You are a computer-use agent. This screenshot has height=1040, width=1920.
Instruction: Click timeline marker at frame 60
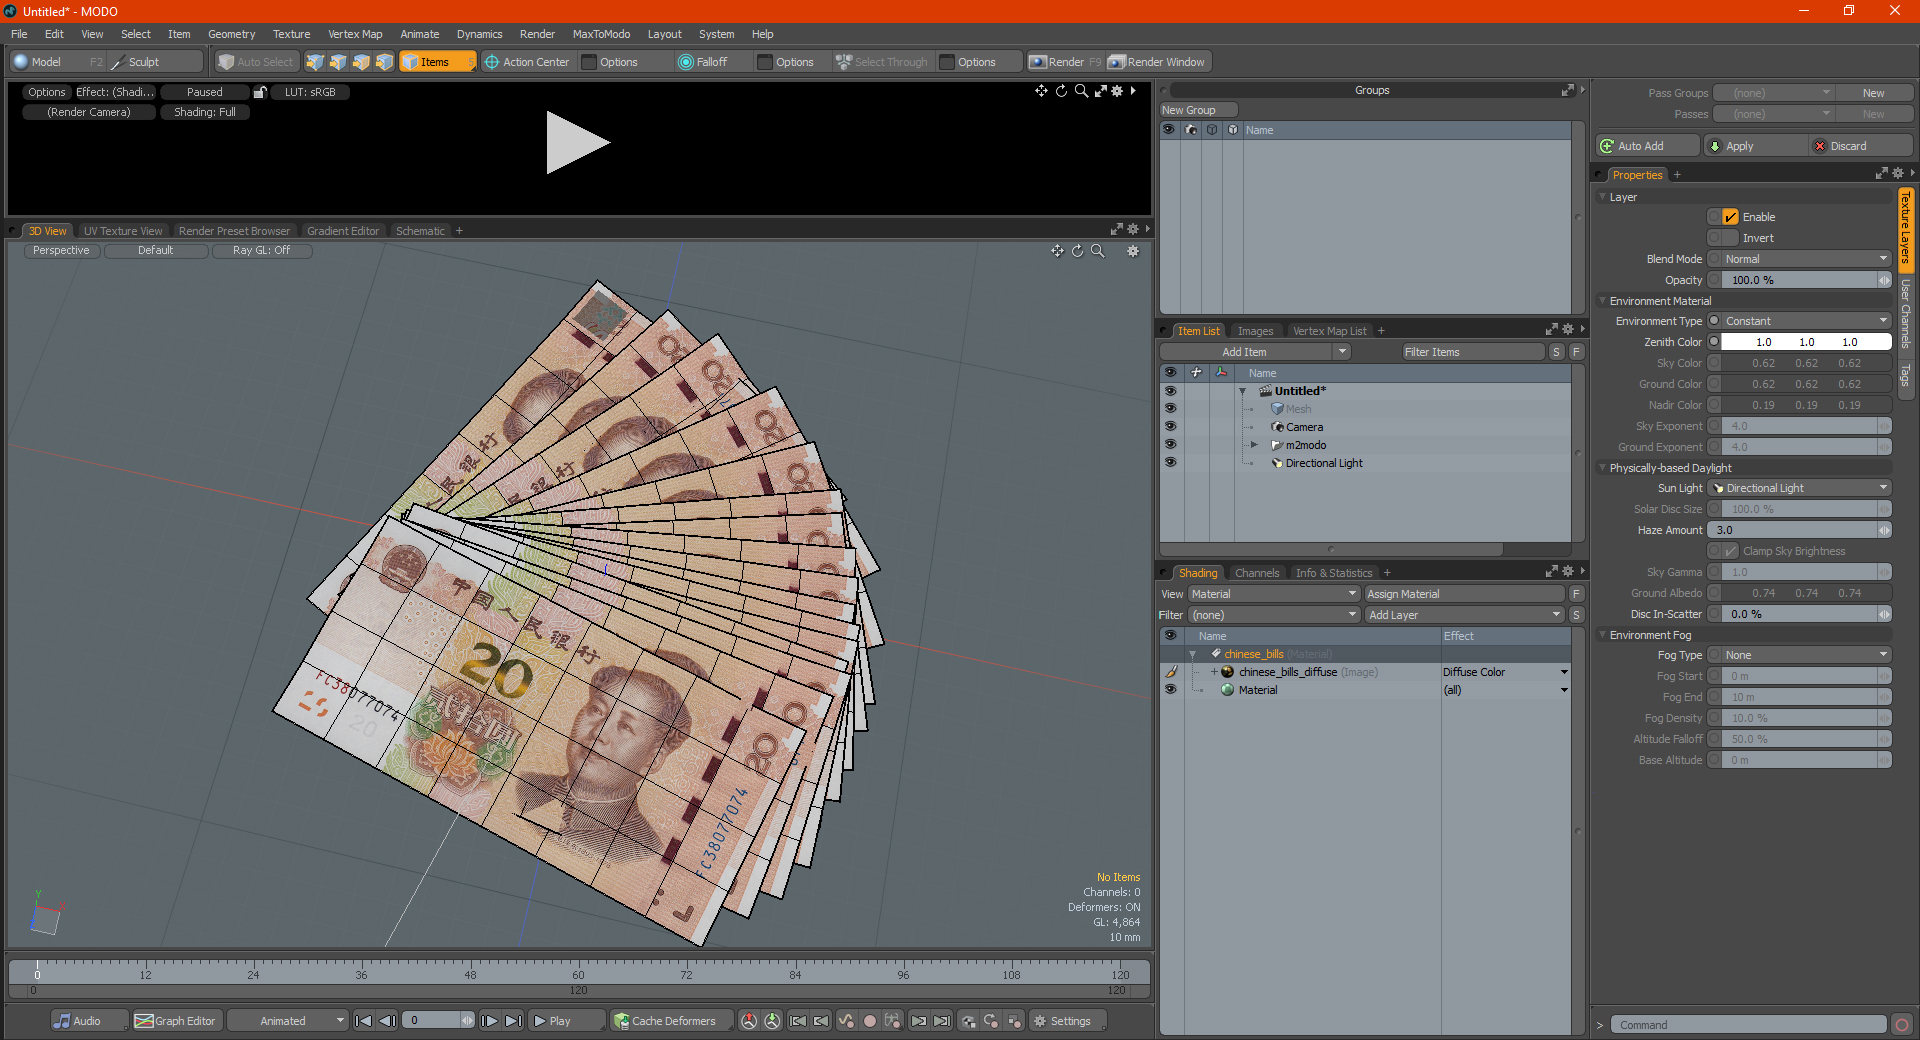578,974
